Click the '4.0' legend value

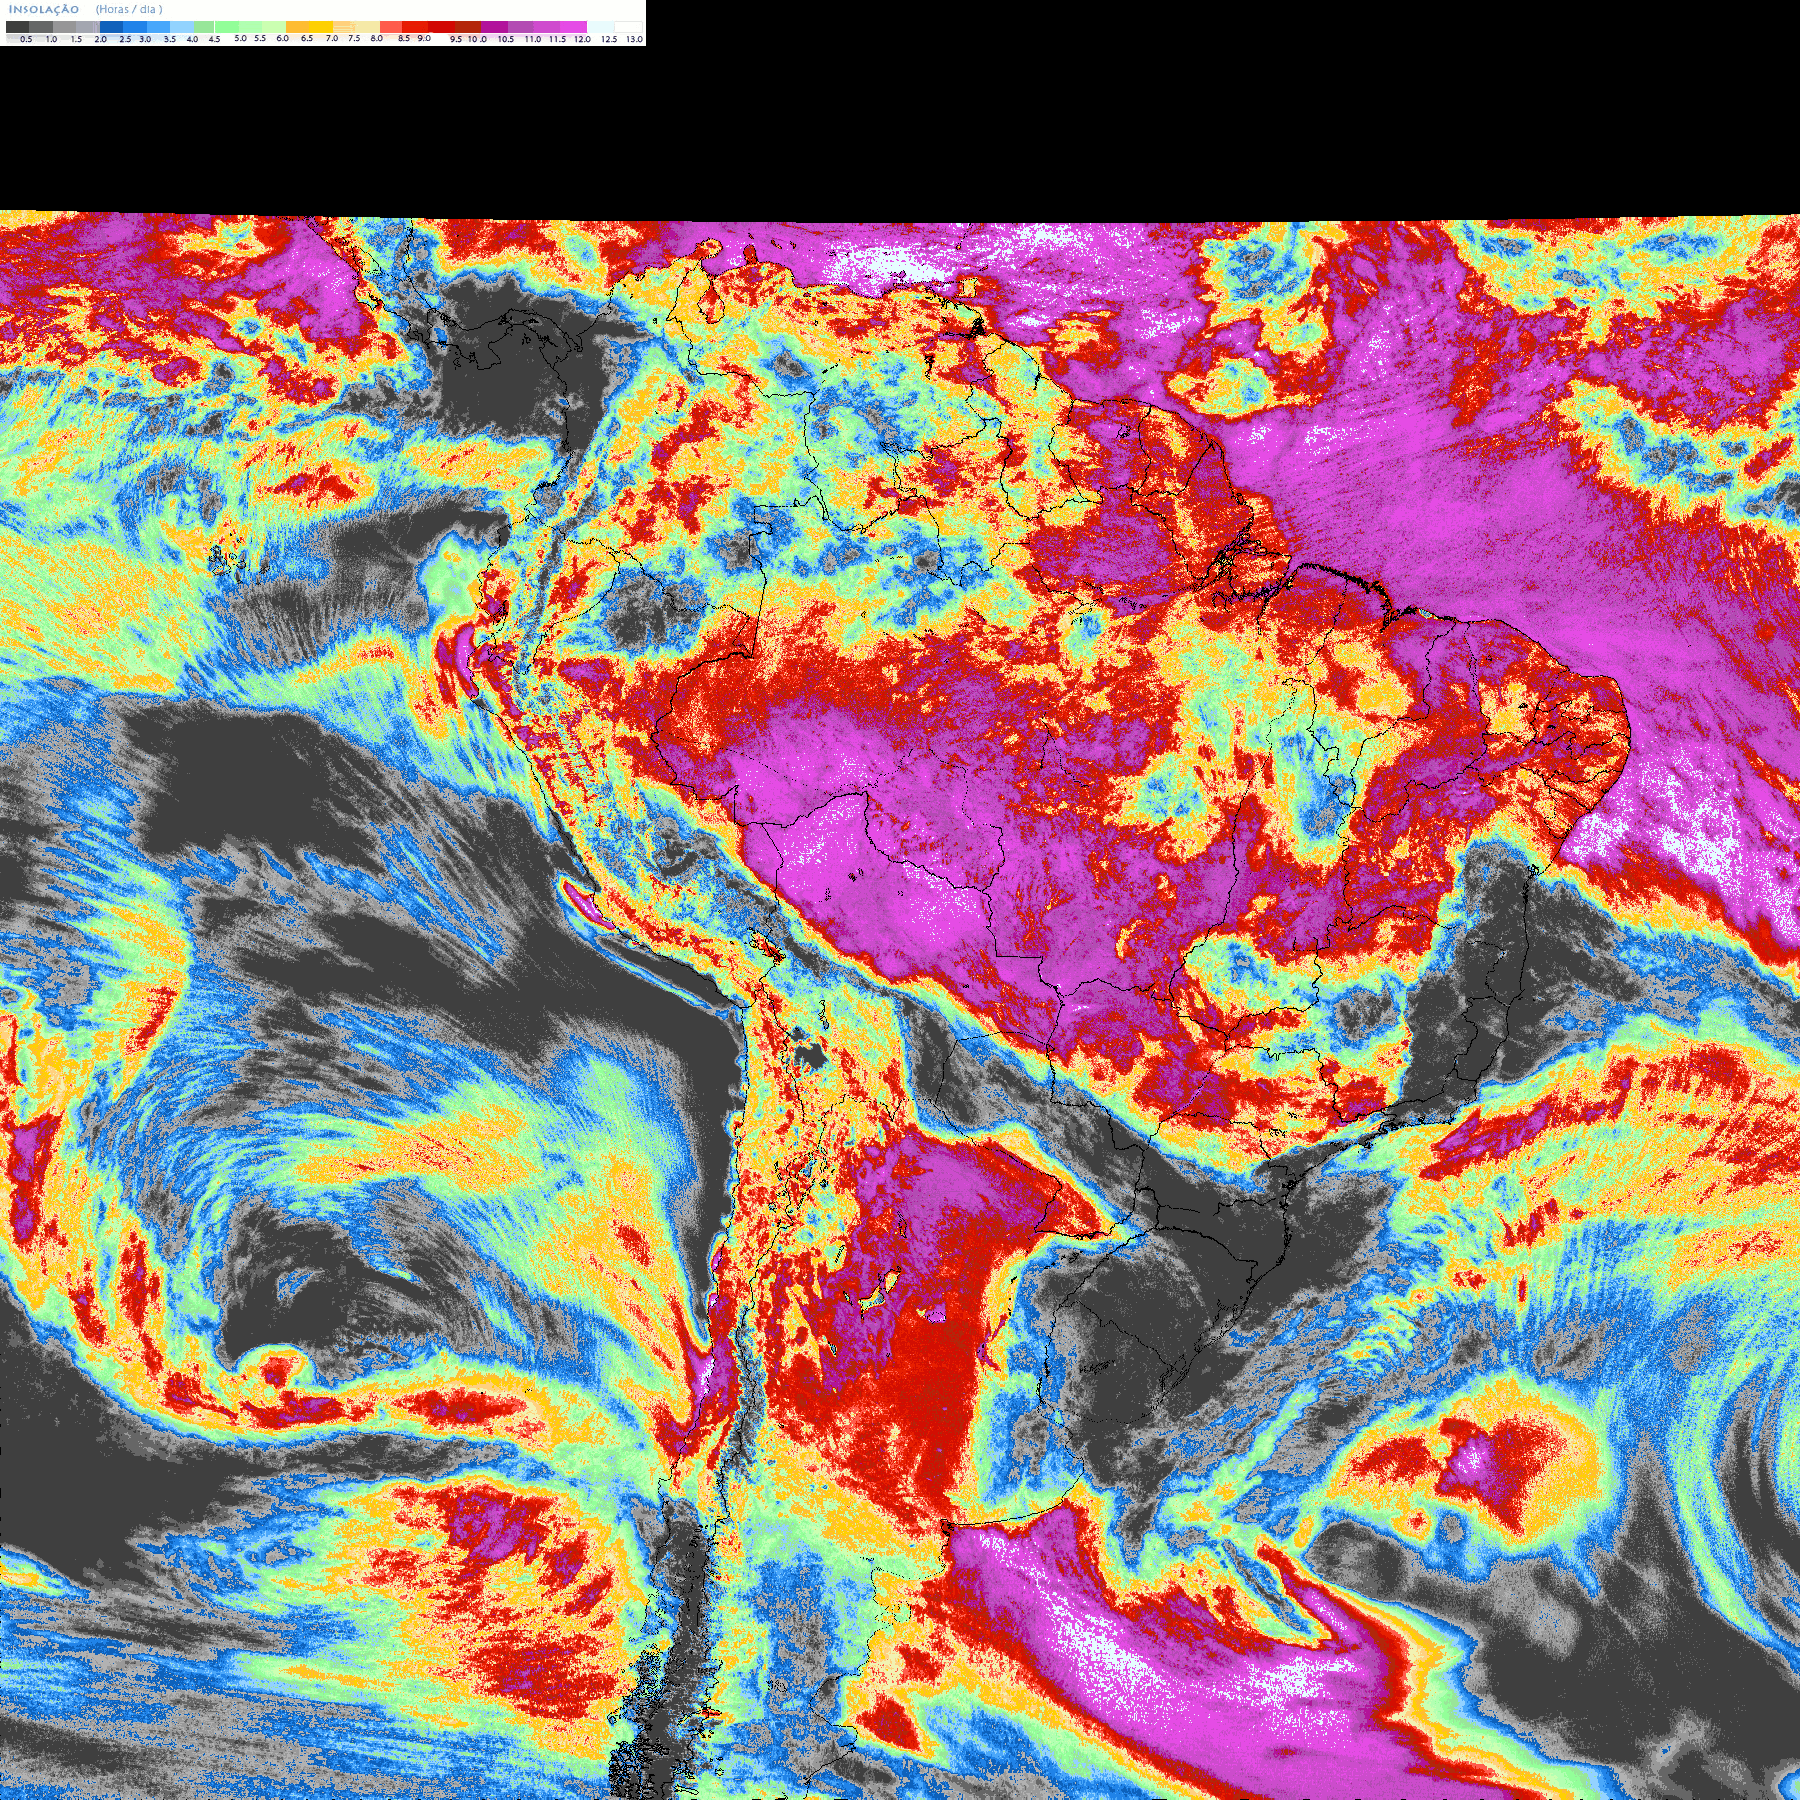[x=192, y=39]
